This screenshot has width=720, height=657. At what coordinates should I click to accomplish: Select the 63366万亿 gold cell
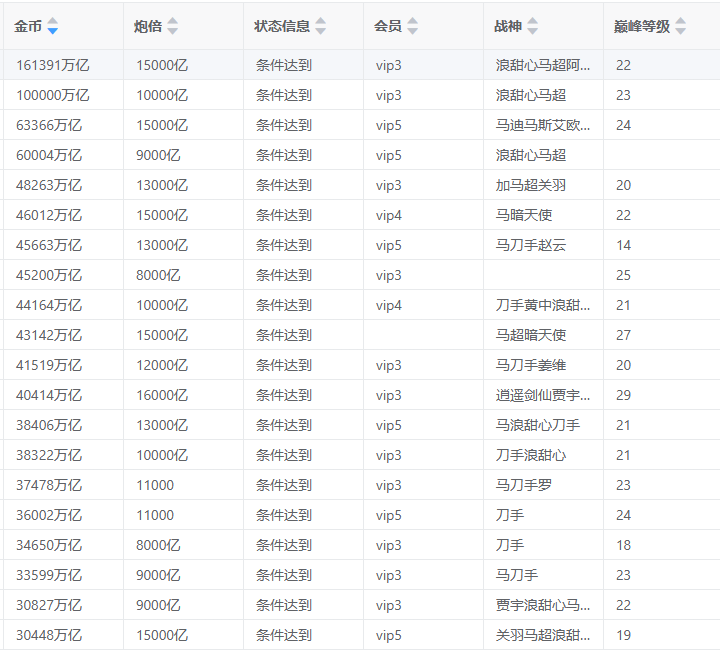point(49,125)
